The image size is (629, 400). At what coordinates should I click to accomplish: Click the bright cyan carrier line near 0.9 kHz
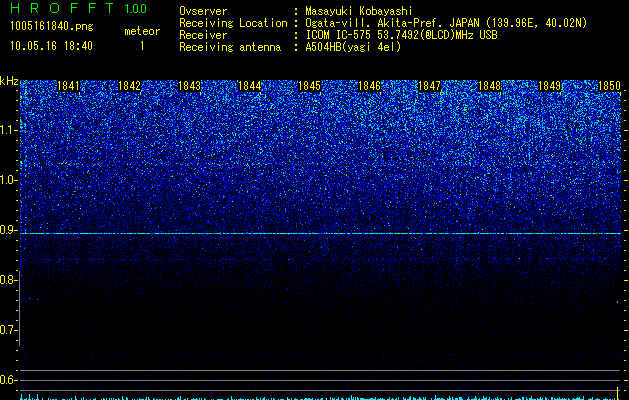click(320, 233)
